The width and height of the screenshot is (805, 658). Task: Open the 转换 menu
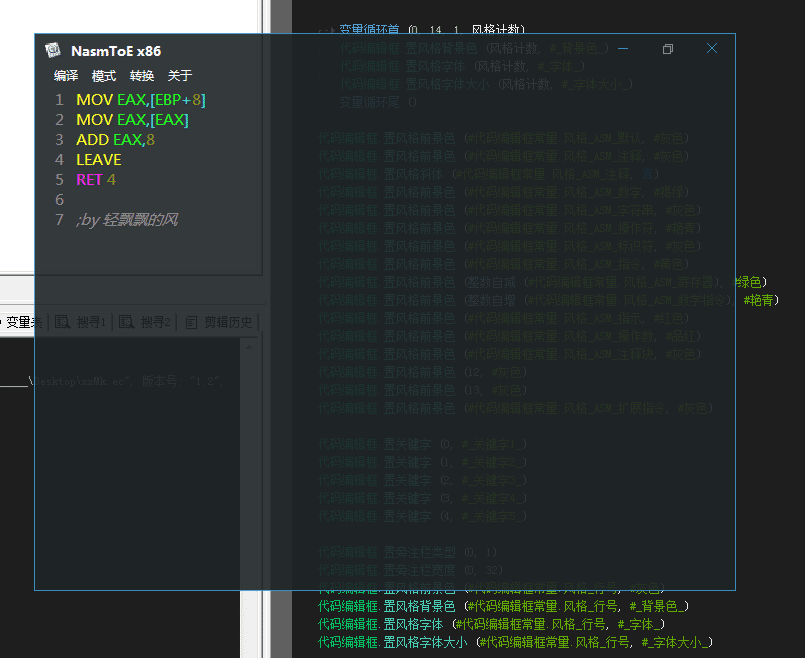(142, 76)
